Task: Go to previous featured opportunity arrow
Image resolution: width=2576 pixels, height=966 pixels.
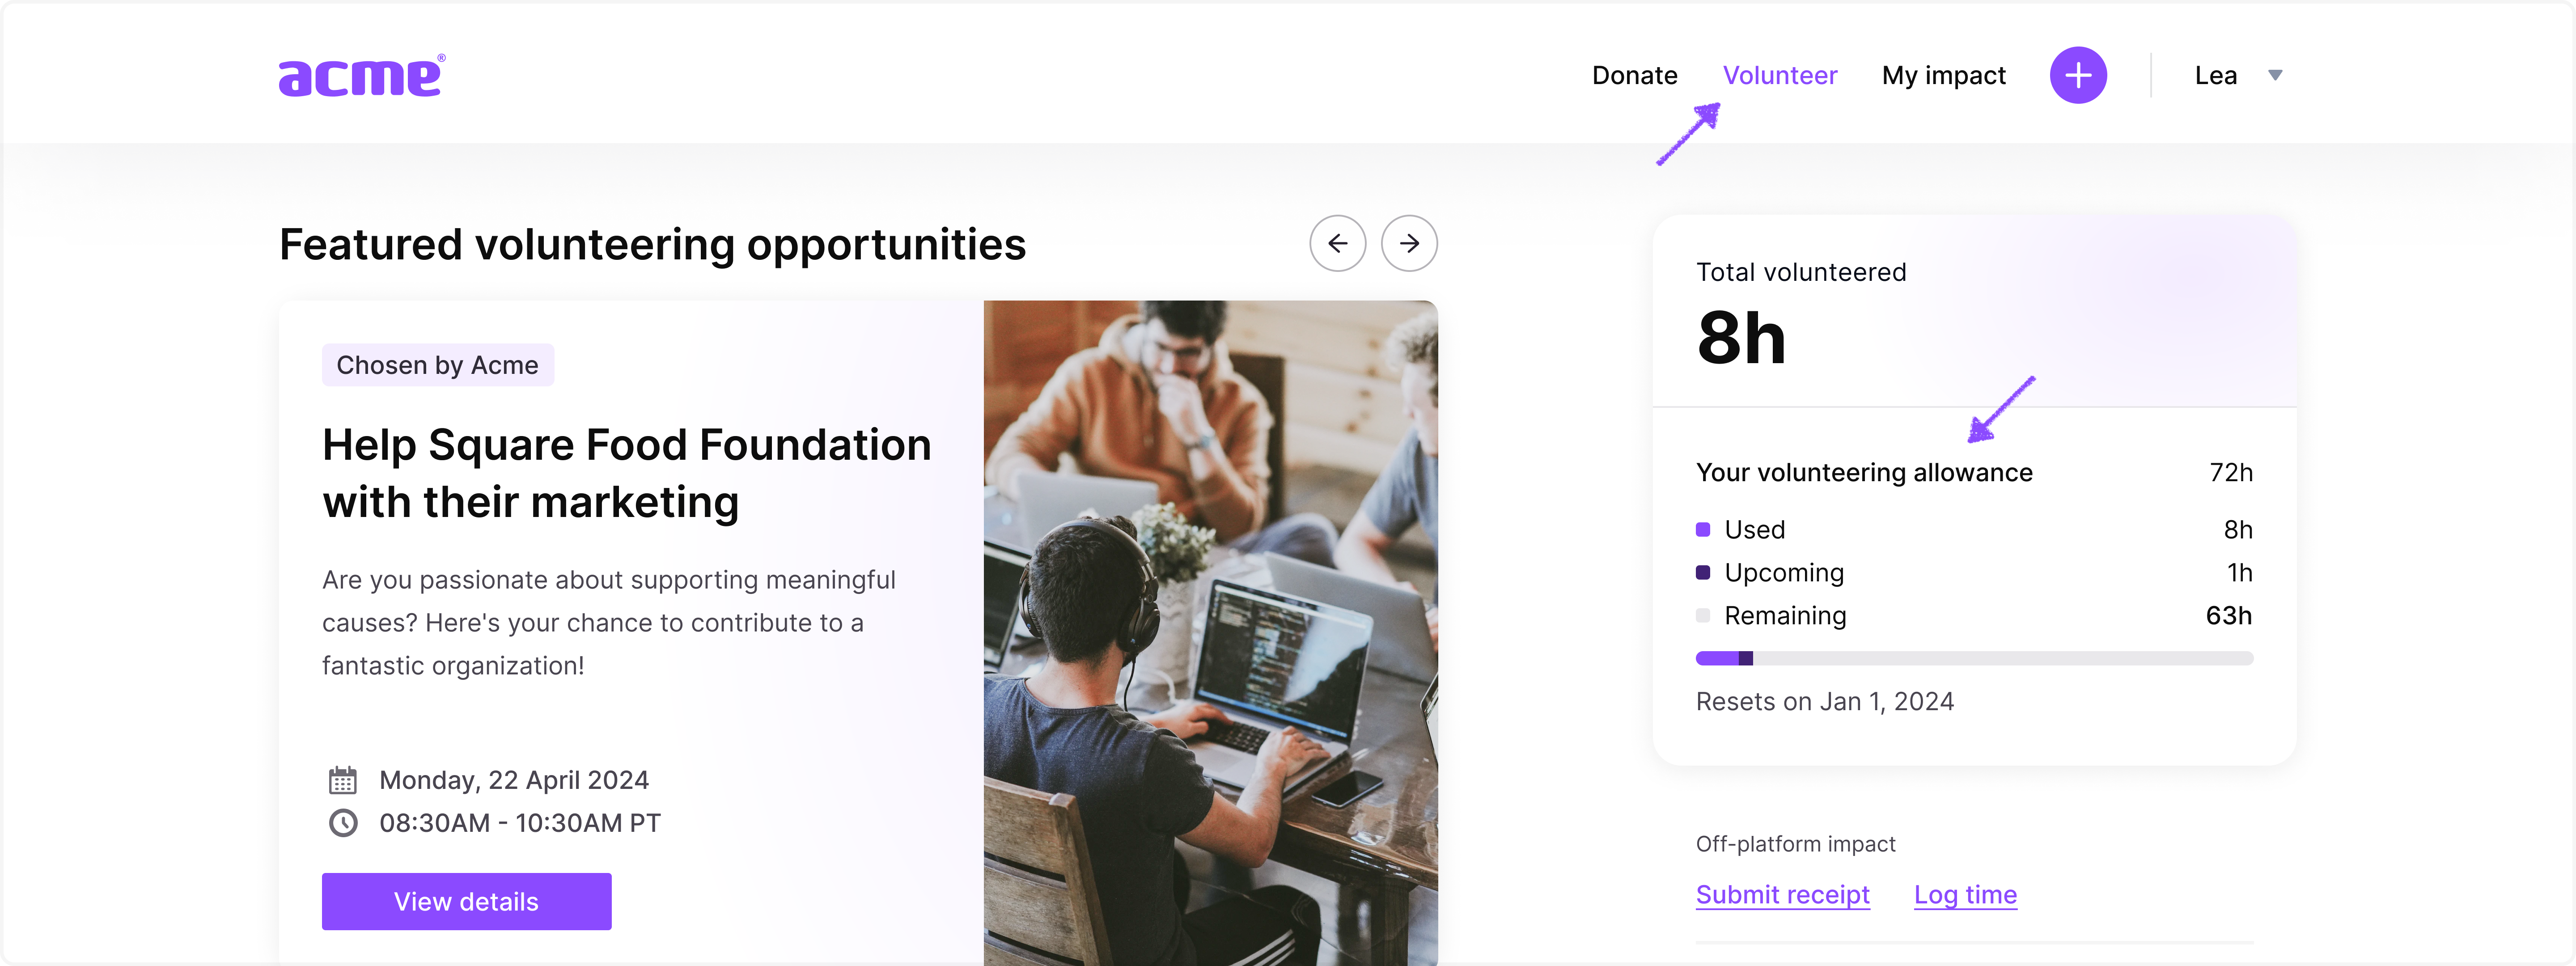Action: [1337, 243]
